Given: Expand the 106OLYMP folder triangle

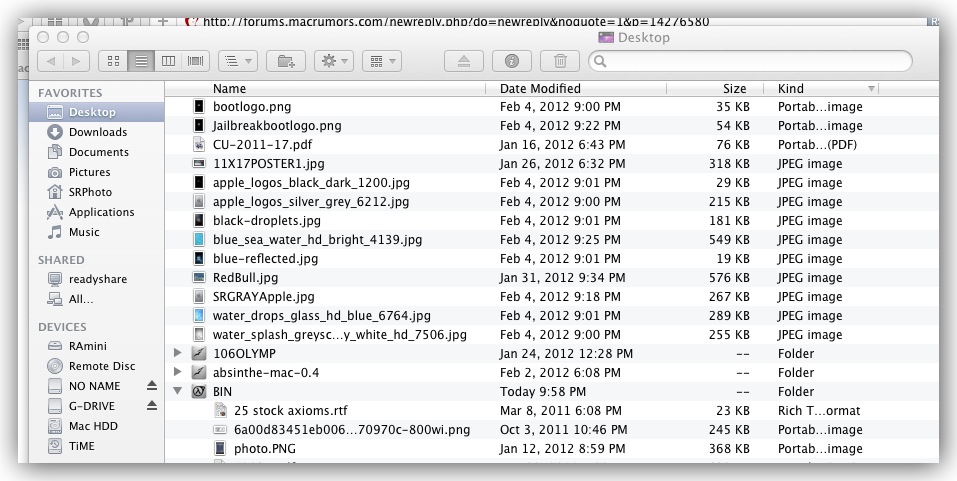Looking at the screenshot, I should tap(178, 353).
